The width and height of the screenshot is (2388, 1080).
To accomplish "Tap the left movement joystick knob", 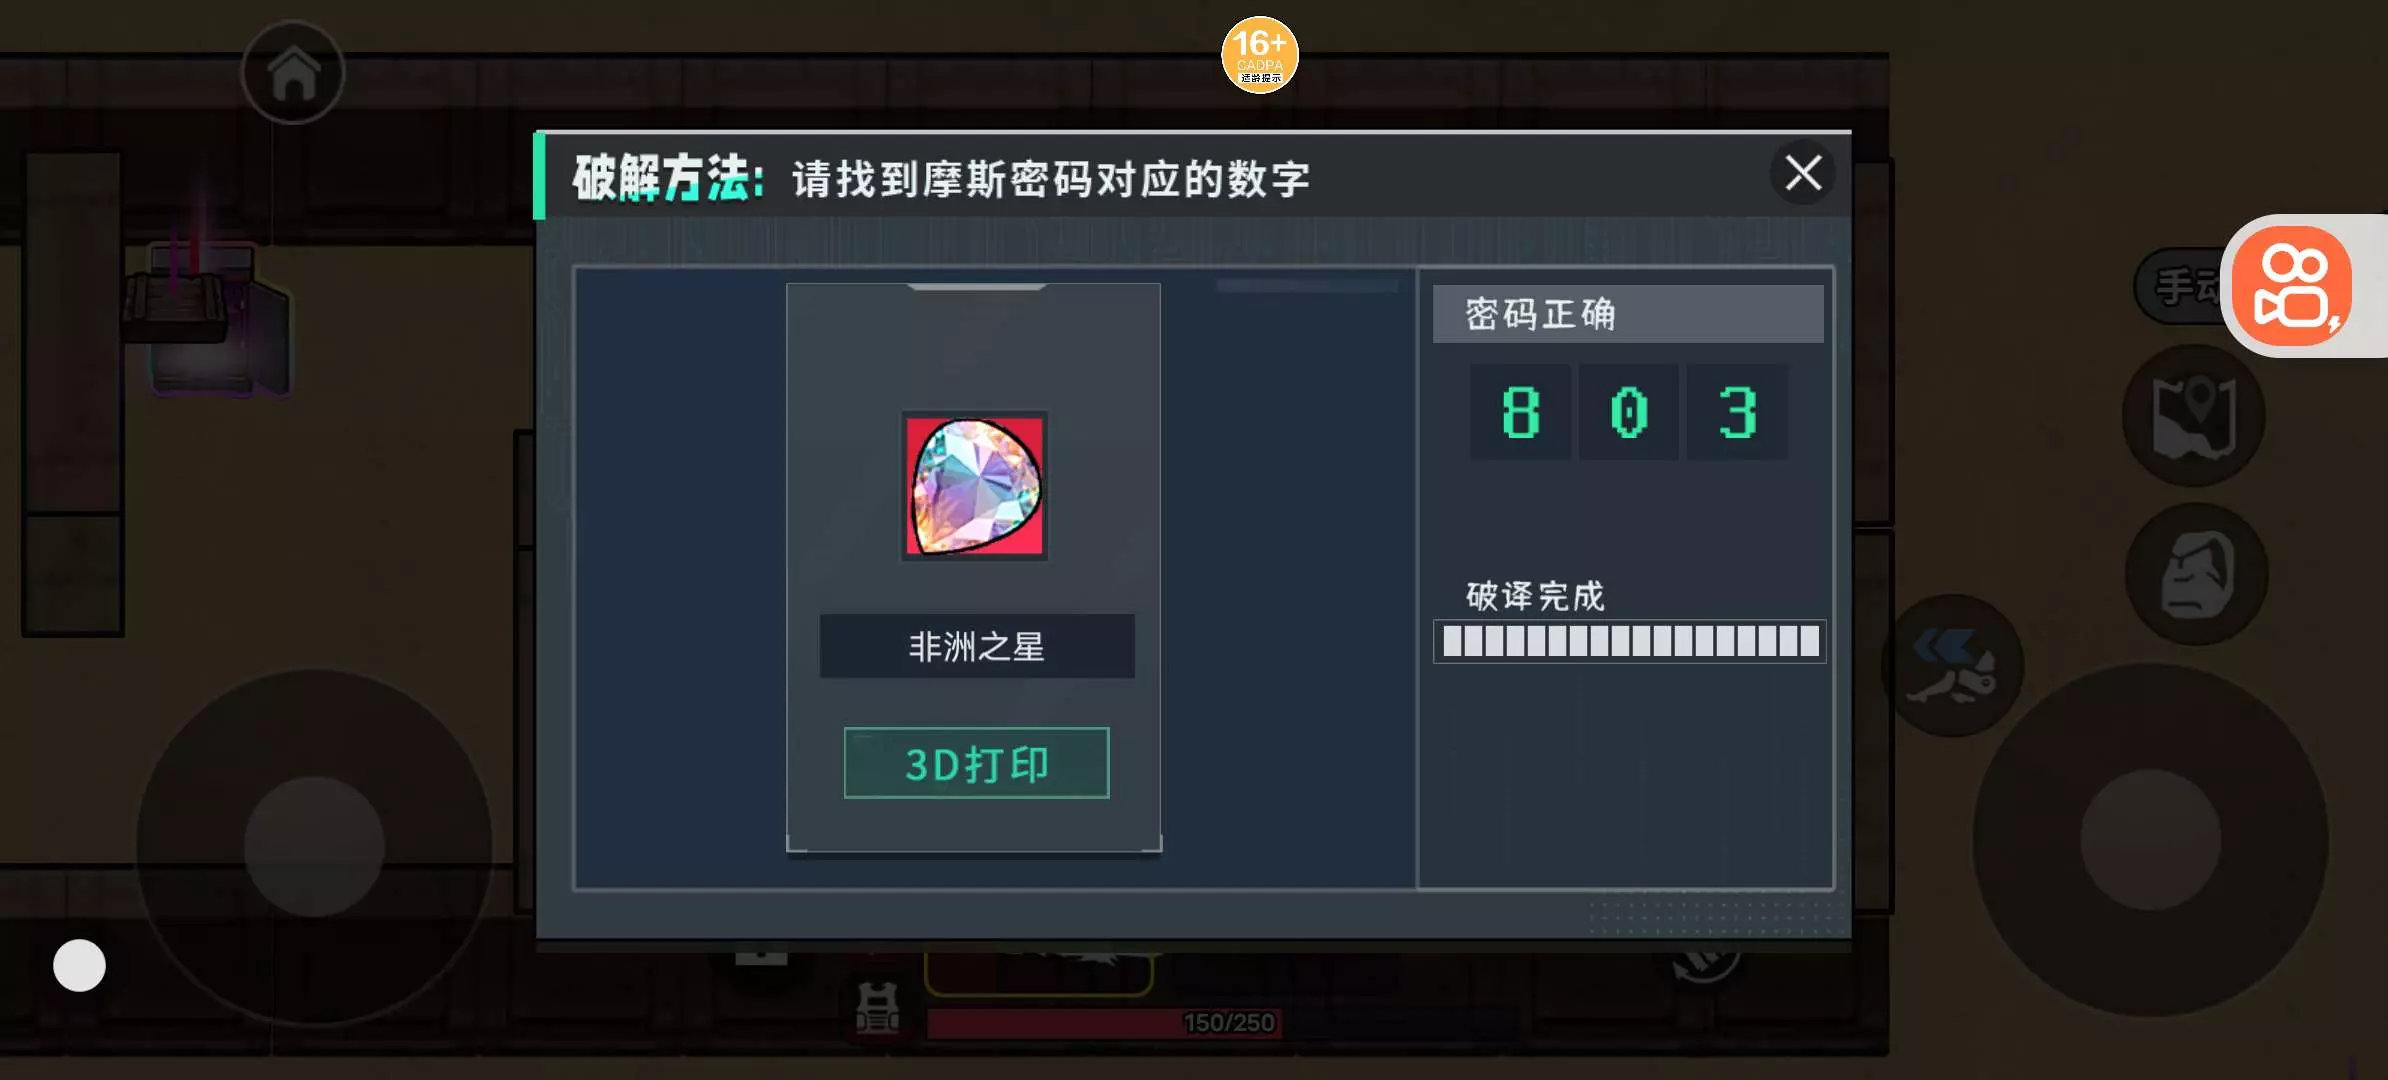I will [314, 847].
